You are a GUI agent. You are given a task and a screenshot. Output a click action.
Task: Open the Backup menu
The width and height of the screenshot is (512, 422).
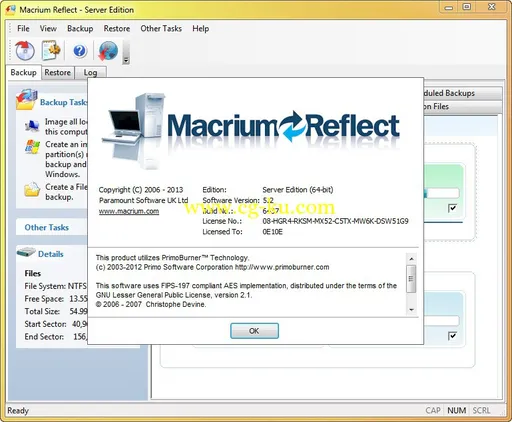(80, 29)
